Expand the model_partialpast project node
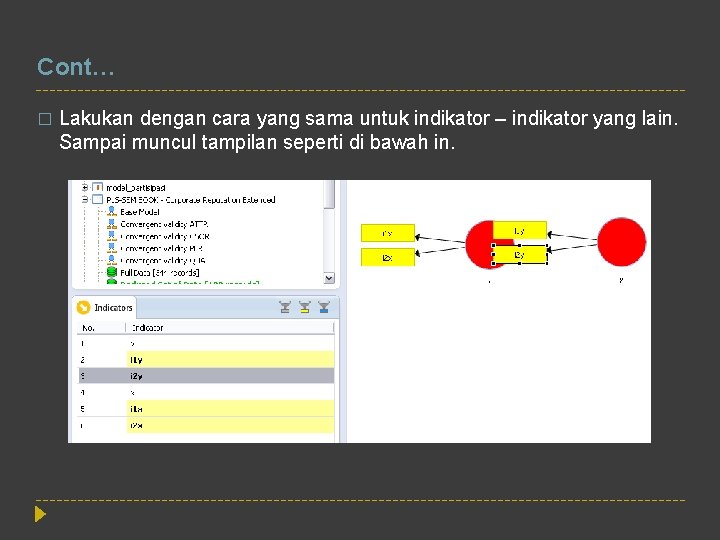The width and height of the screenshot is (720, 540). click(x=85, y=187)
